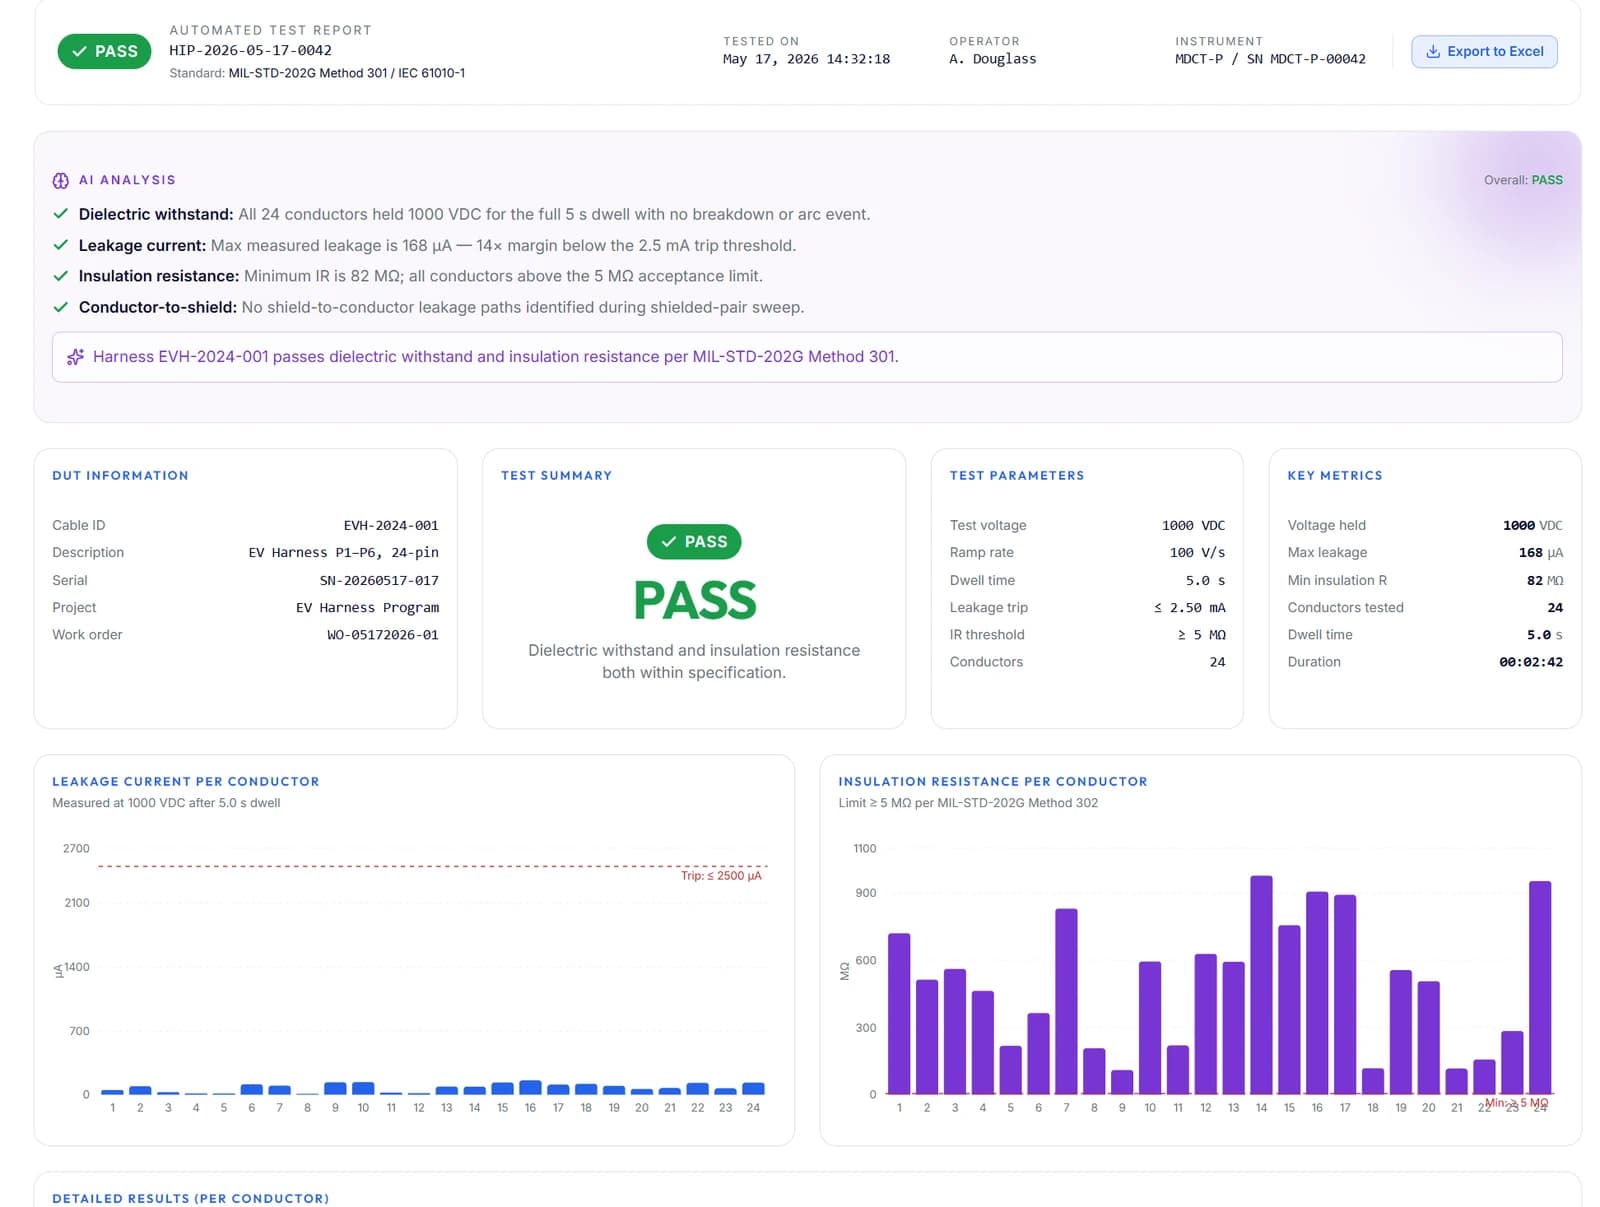Click the report ID HIP-2026-05-17-0042
Screen dimensions: 1600x1207
click(250, 50)
